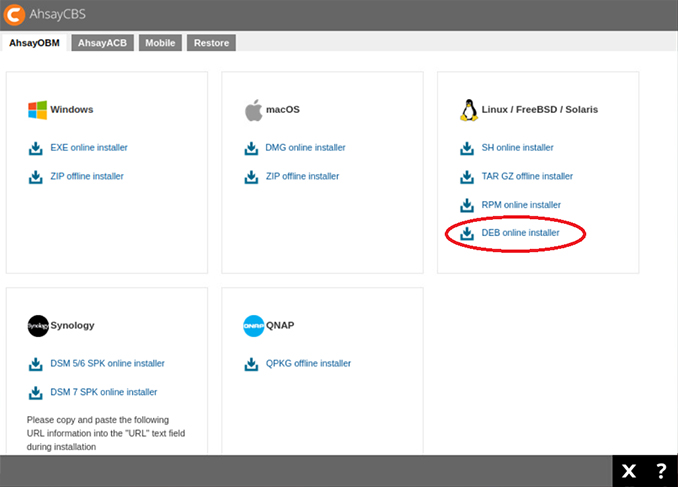Click the "Please copy and paste" URL note
The height and width of the screenshot is (487, 678).
click(106, 433)
